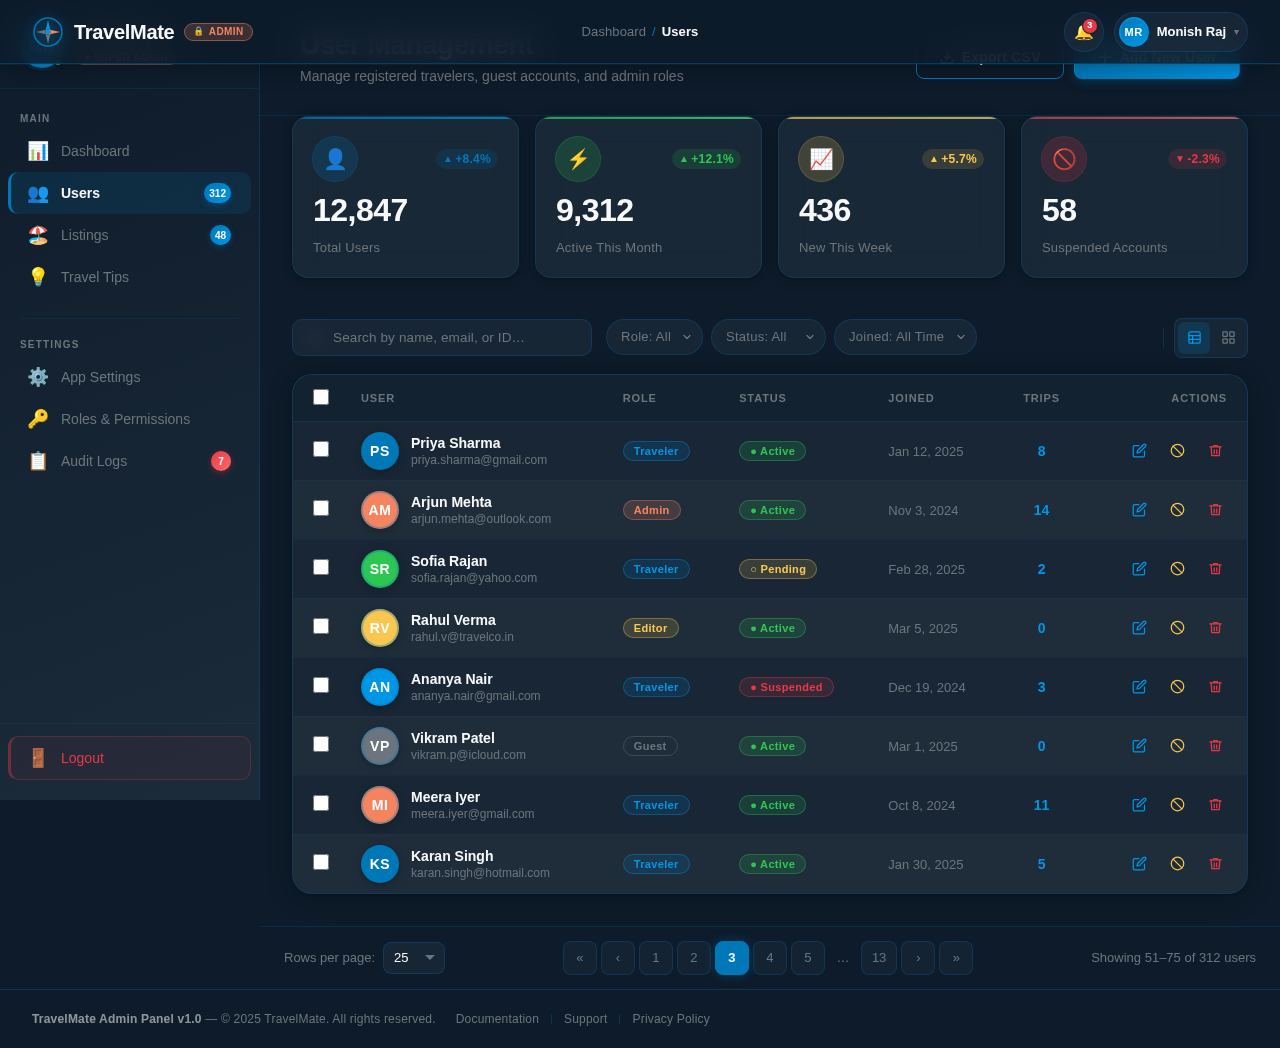
Task: Expand the Joined: All Time dropdown
Action: (x=905, y=337)
